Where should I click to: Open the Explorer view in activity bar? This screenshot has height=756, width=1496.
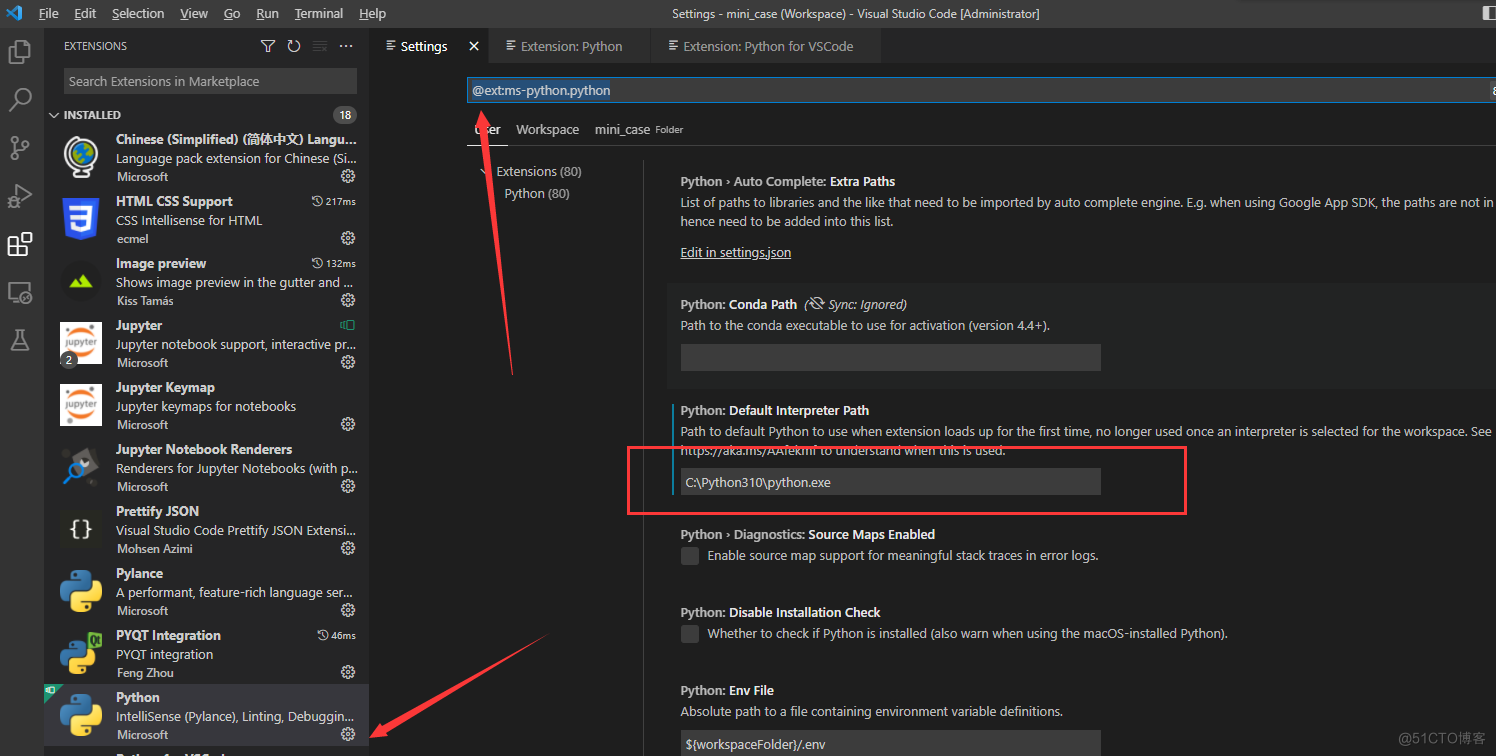point(20,52)
